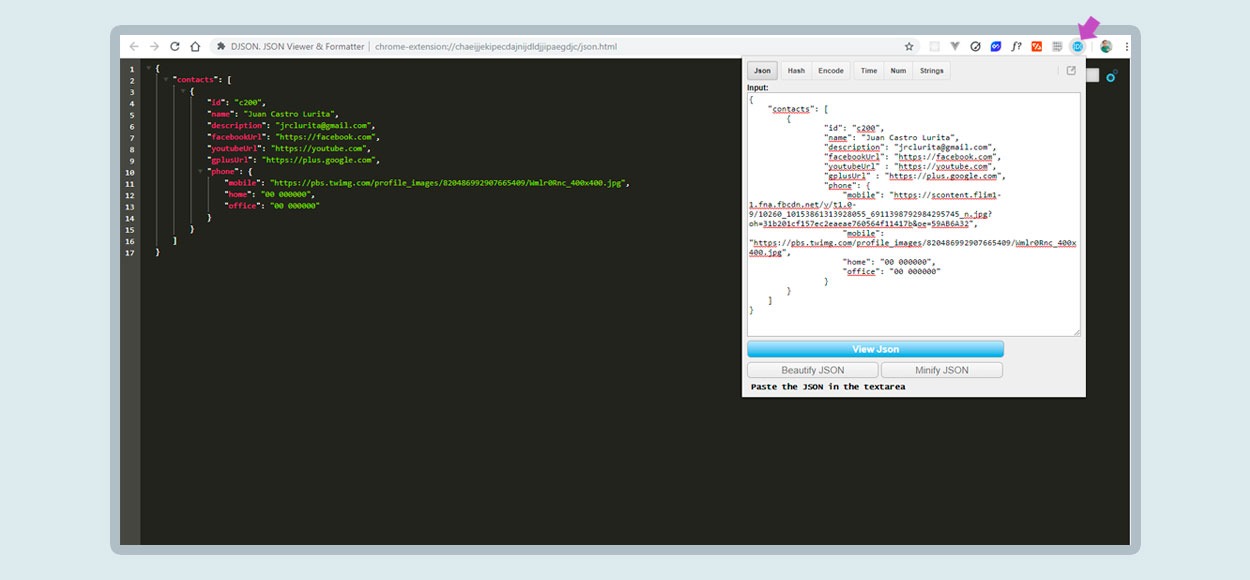The width and height of the screenshot is (1250, 580).
Task: Click the pbs.twimg.com mobile URL in viewer
Action: (449, 183)
